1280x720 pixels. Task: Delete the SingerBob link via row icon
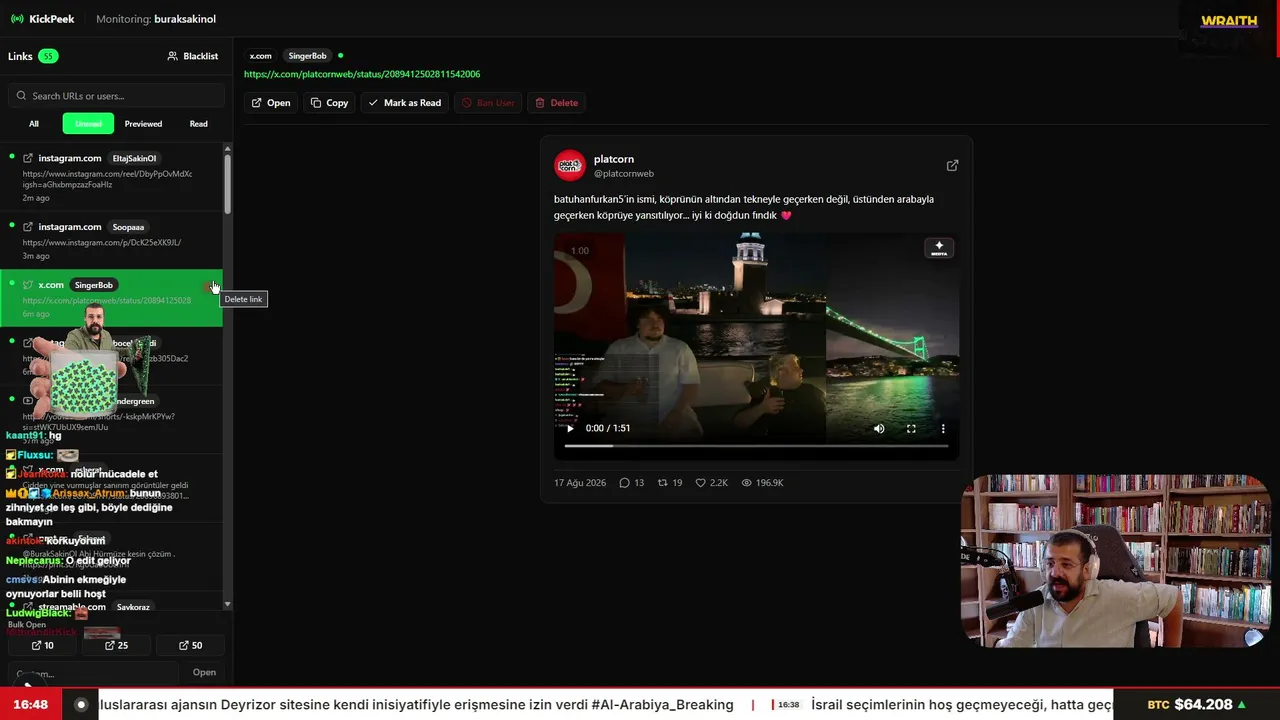coord(211,287)
